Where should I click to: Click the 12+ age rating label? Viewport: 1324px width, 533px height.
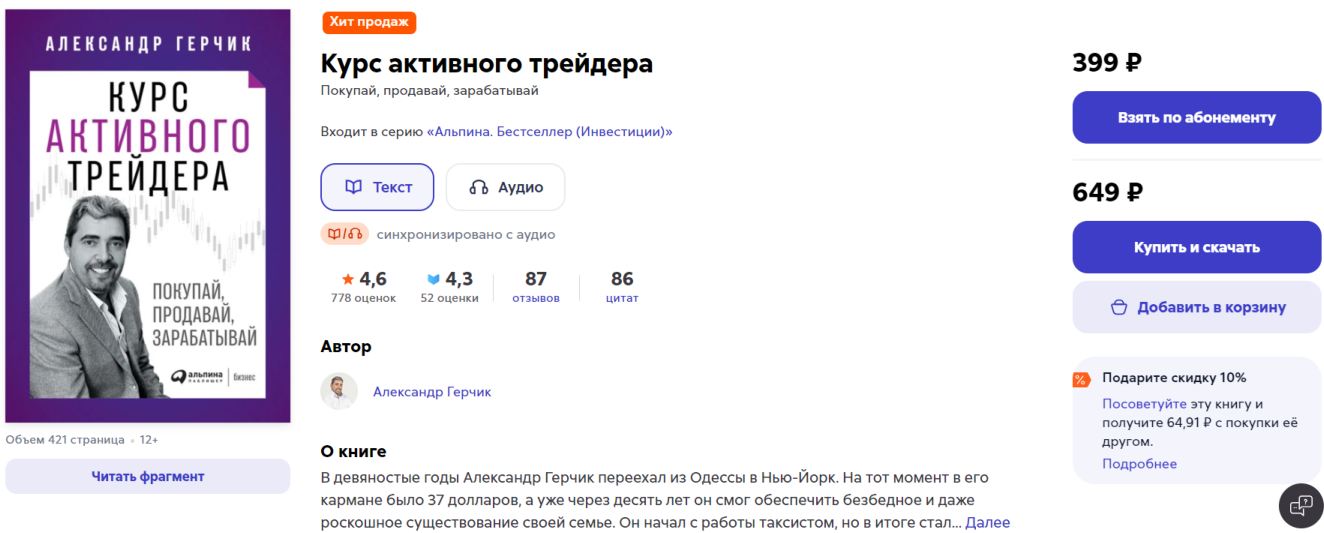click(149, 440)
